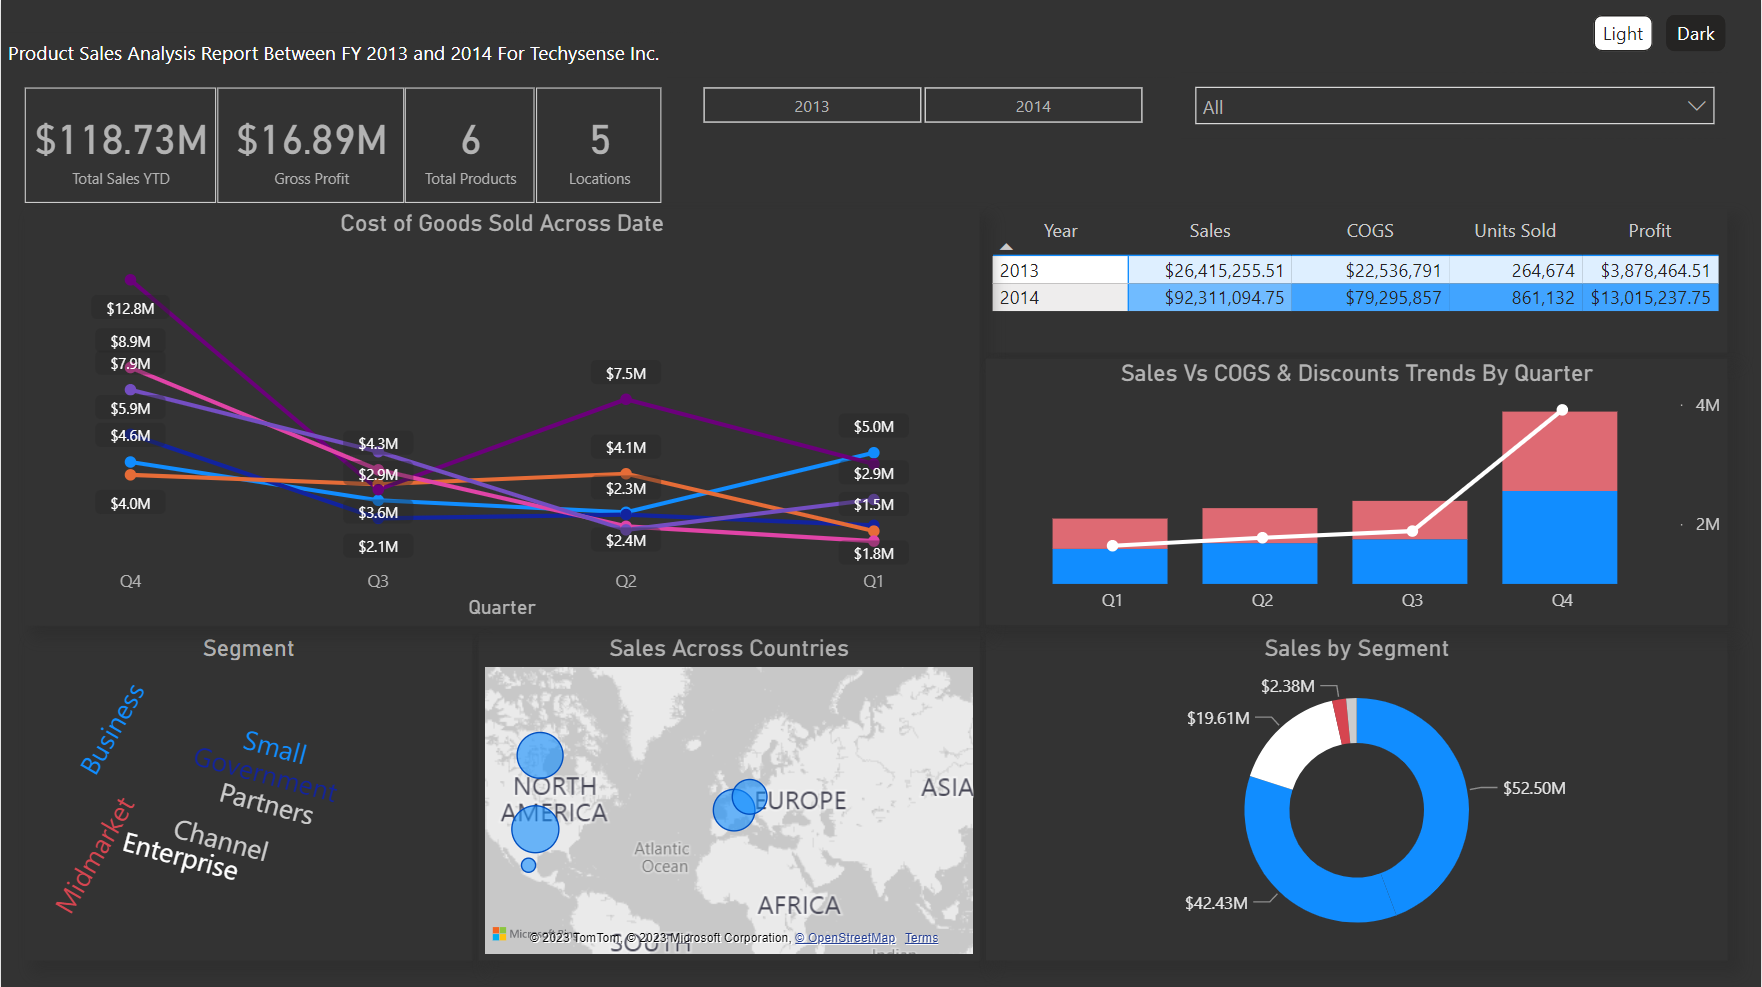Switch the report to Light theme

click(x=1622, y=34)
